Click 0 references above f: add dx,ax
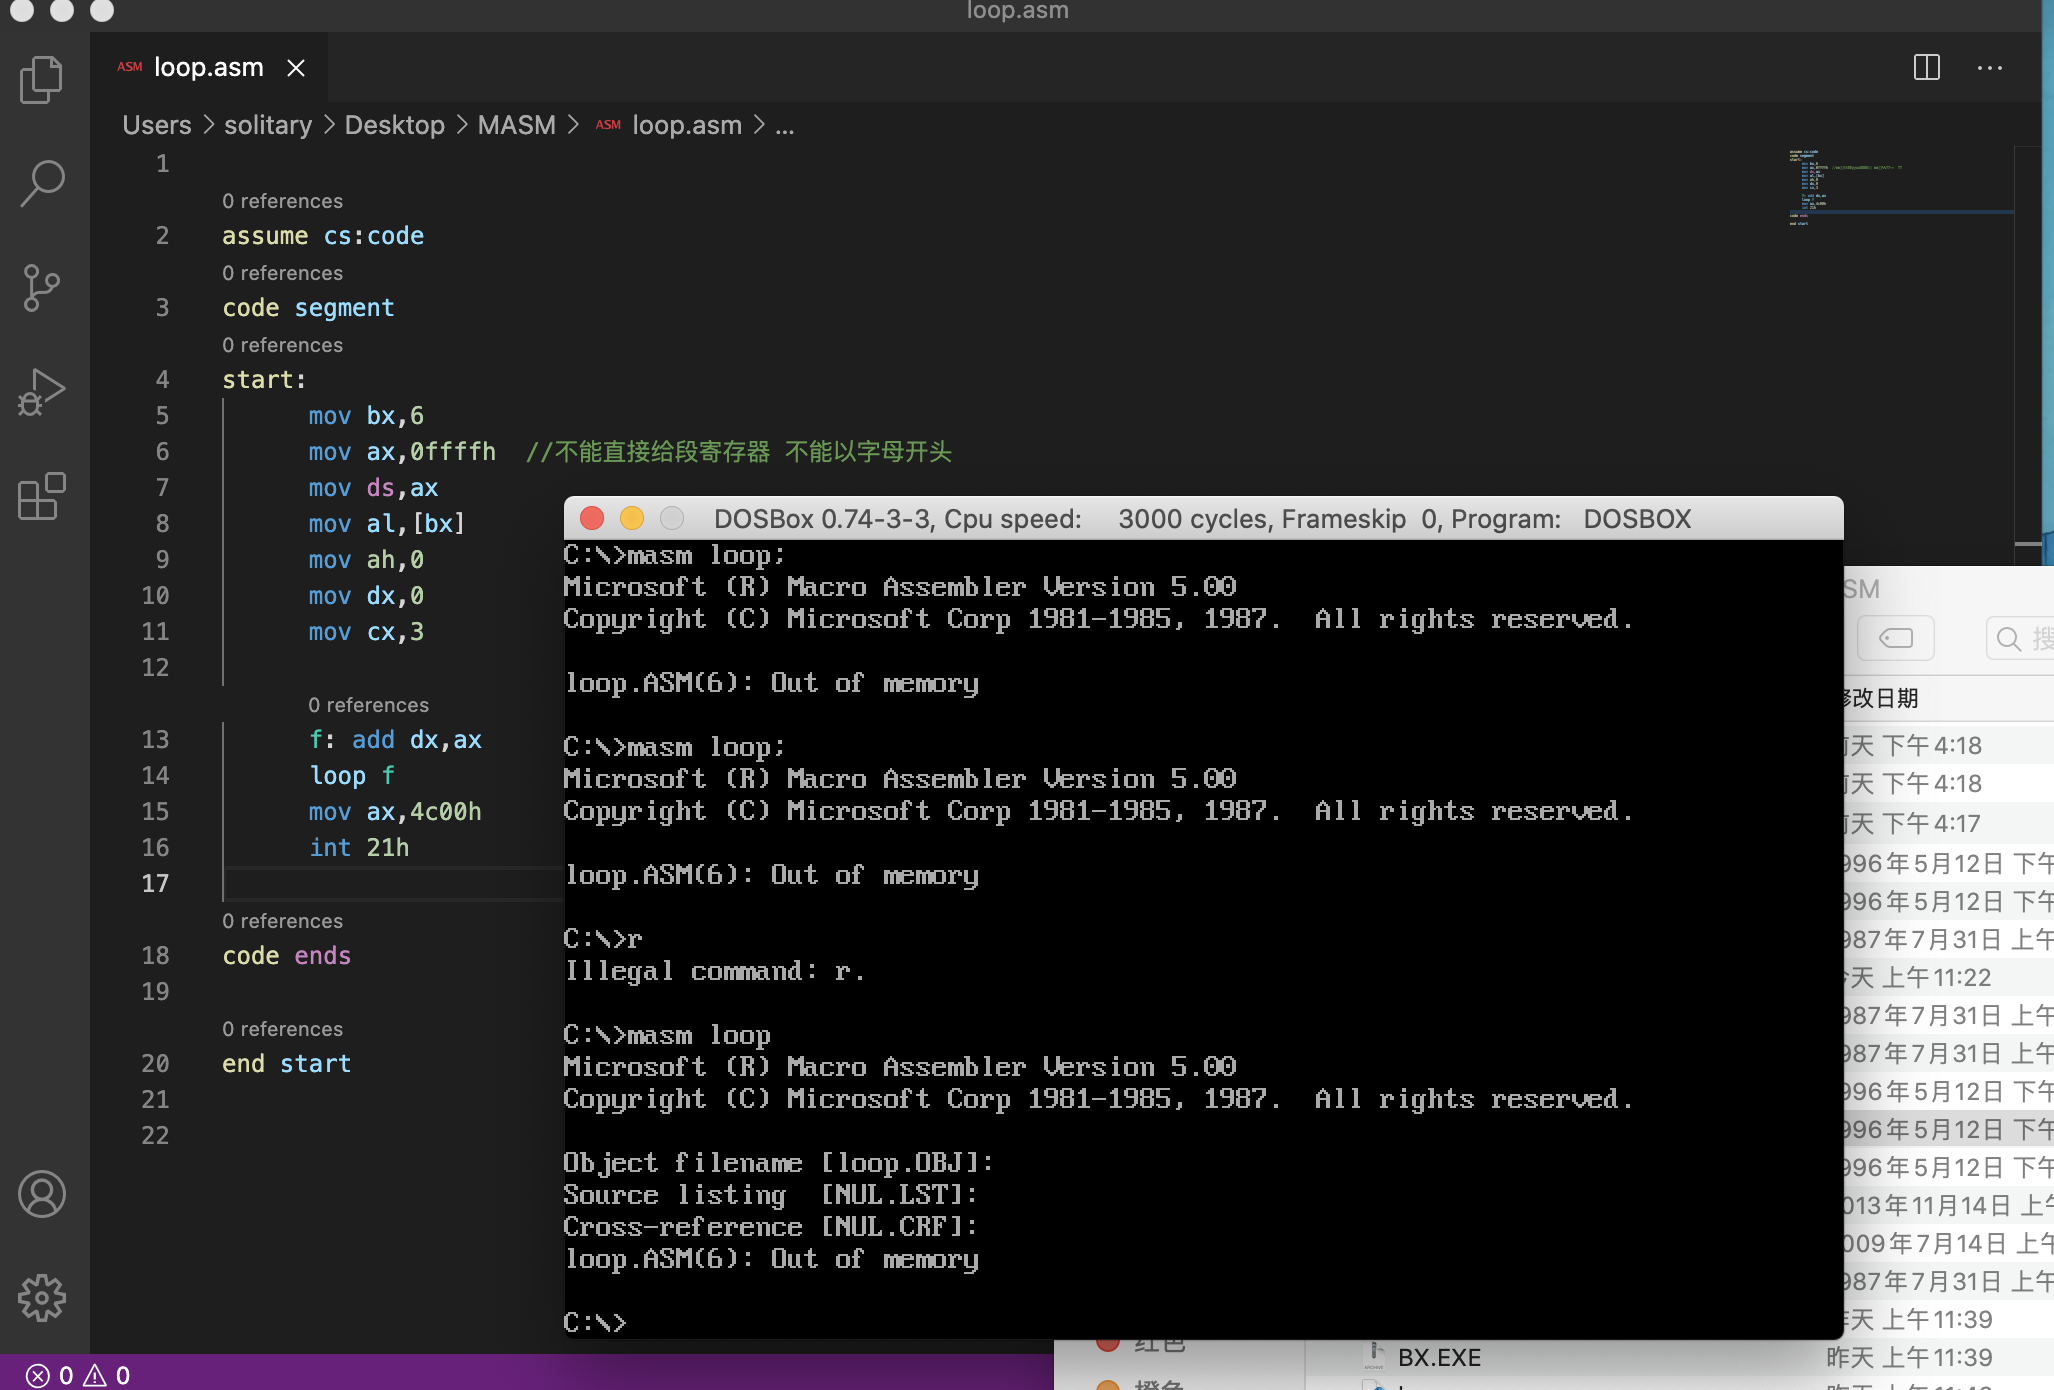Viewport: 2054px width, 1390px height. [368, 705]
